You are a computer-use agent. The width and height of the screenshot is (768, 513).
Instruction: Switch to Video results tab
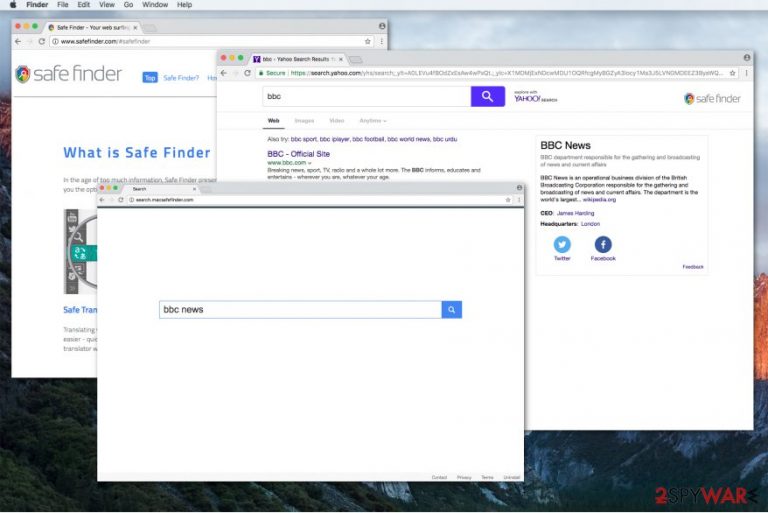336,121
